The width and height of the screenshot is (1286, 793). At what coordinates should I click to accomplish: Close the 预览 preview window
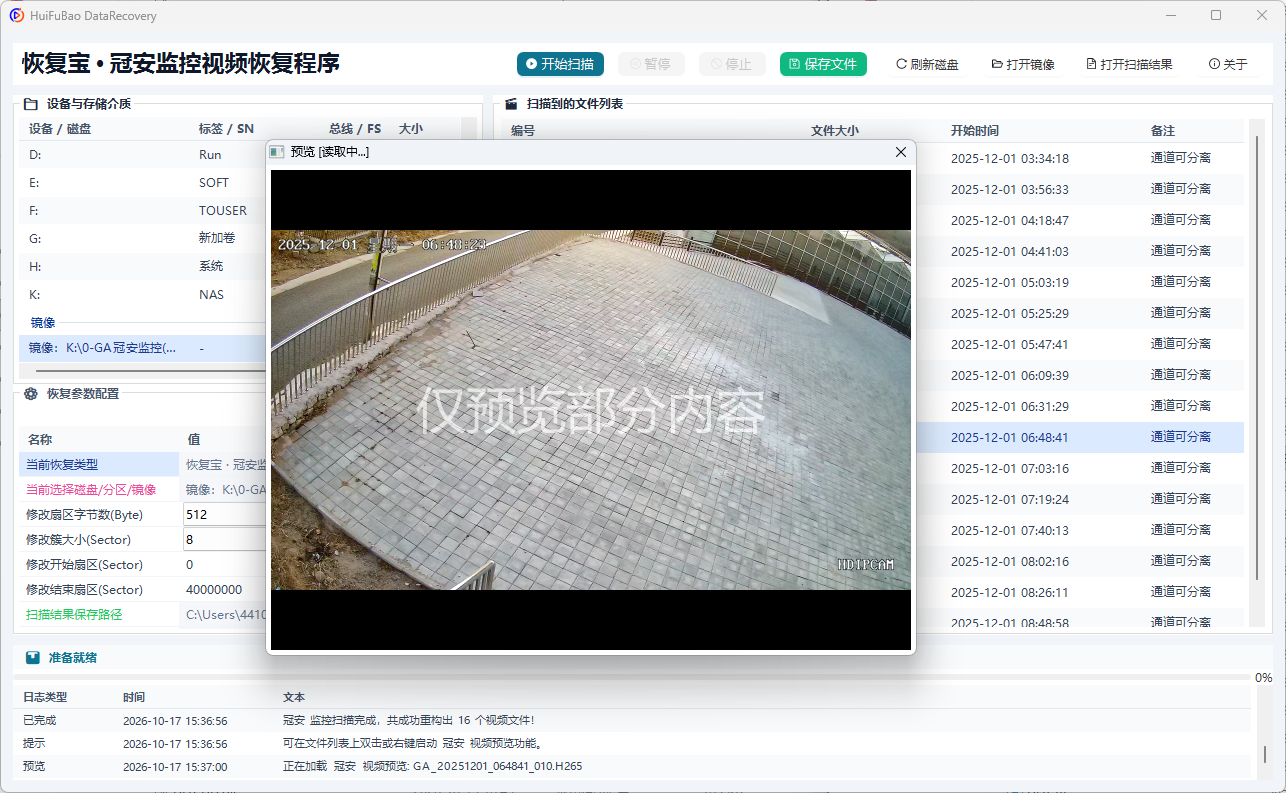[900, 152]
